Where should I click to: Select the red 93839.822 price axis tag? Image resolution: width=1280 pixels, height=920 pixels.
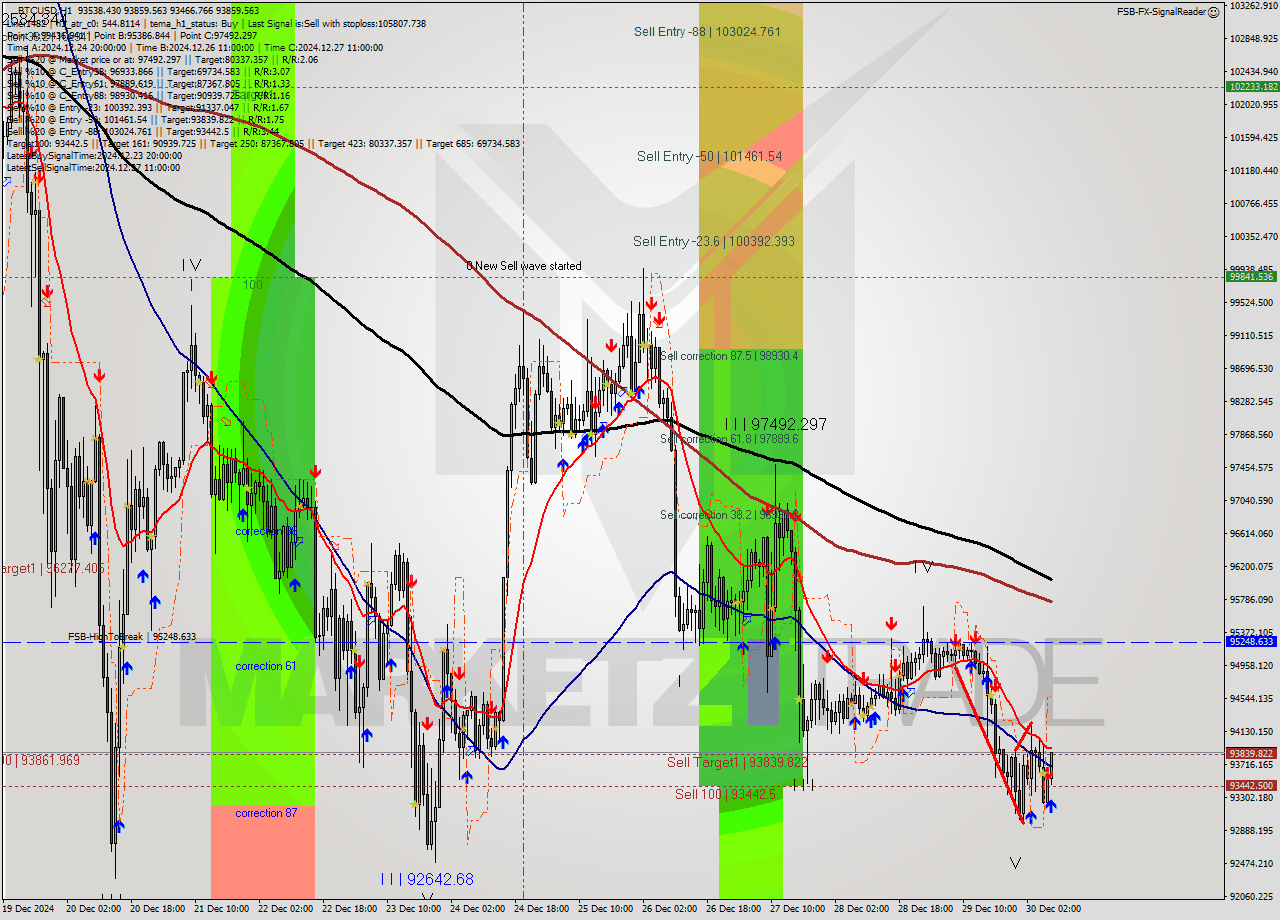pos(1252,754)
